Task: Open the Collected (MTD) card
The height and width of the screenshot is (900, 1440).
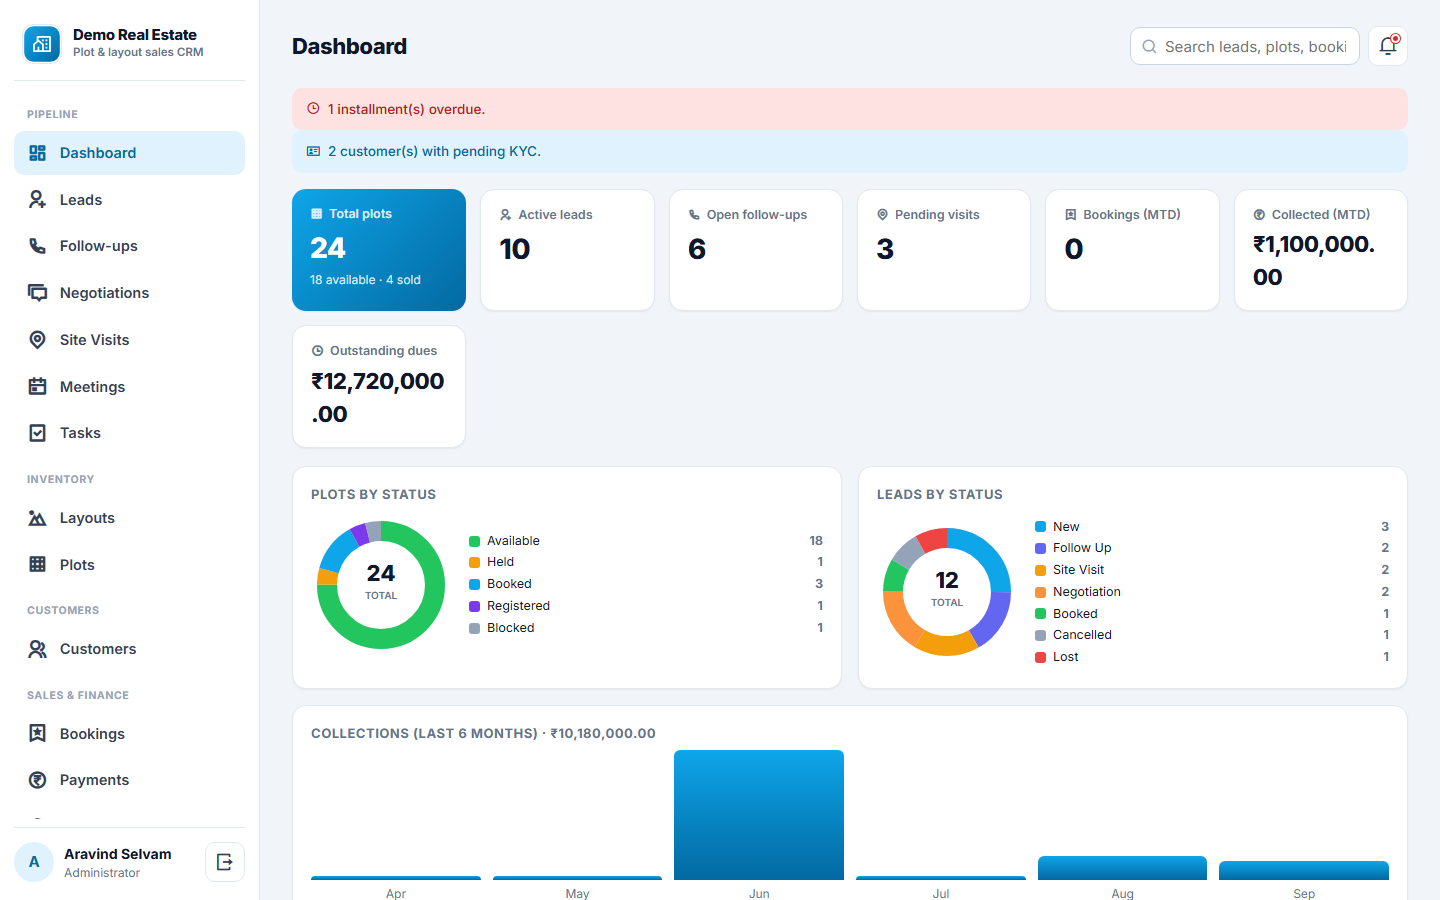Action: 1321,250
